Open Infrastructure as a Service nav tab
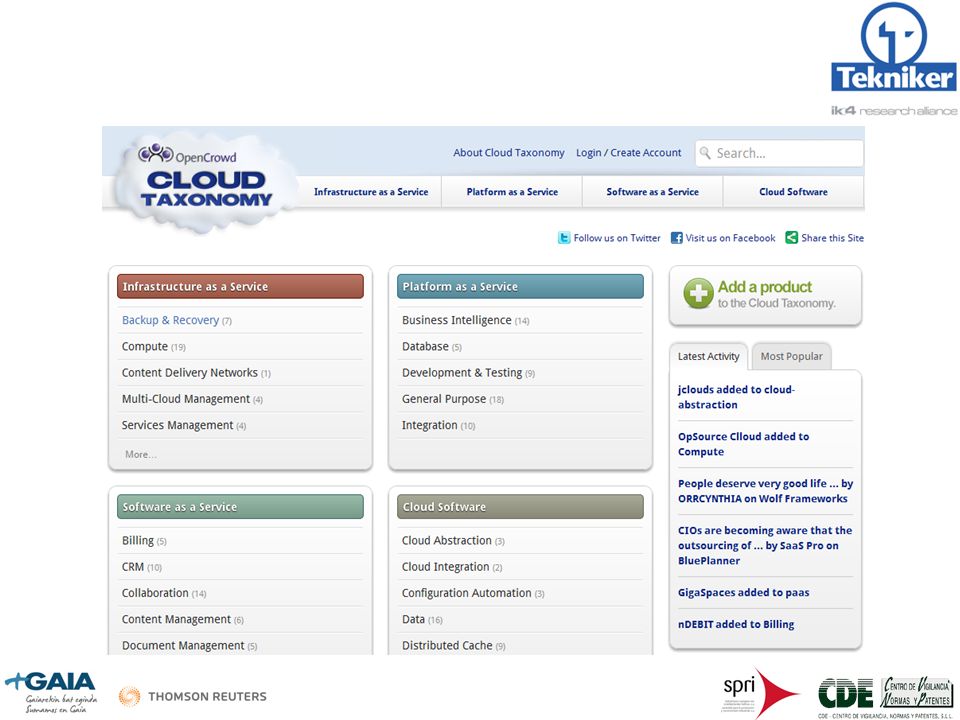Image resolution: width=960 pixels, height=720 pixels. point(371,192)
